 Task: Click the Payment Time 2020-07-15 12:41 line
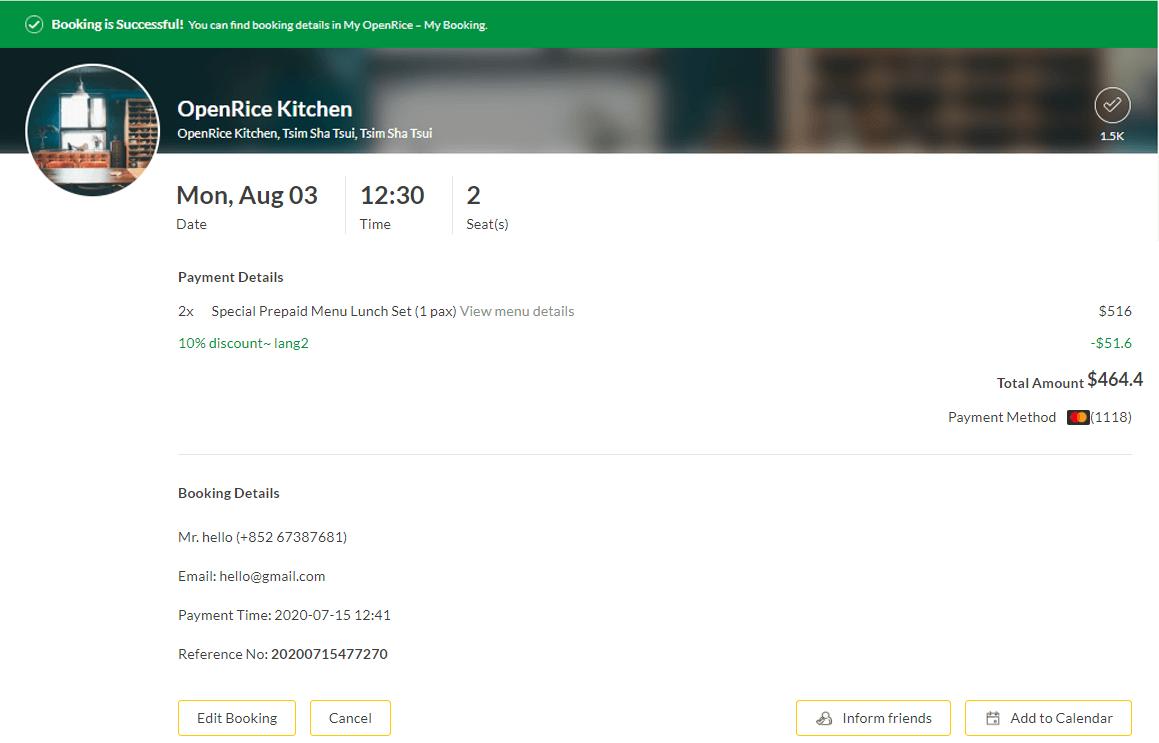click(x=284, y=615)
